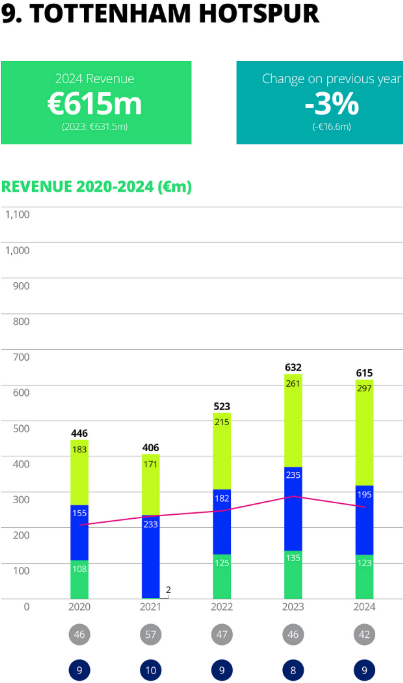Click the 100 y-axis label

(21, 571)
